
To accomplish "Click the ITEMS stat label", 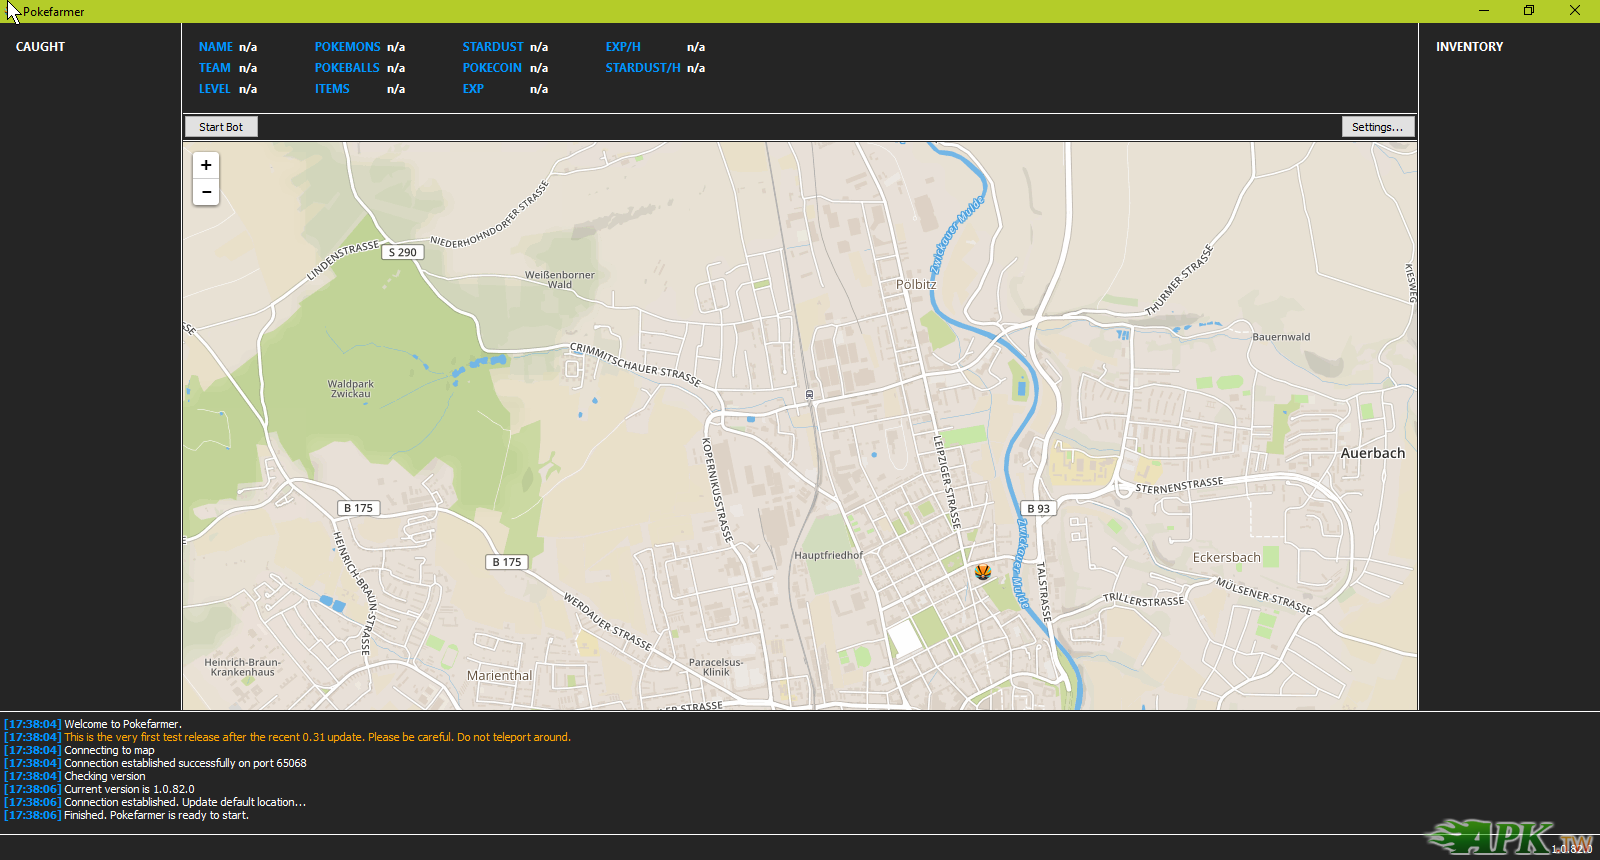I will (332, 89).
